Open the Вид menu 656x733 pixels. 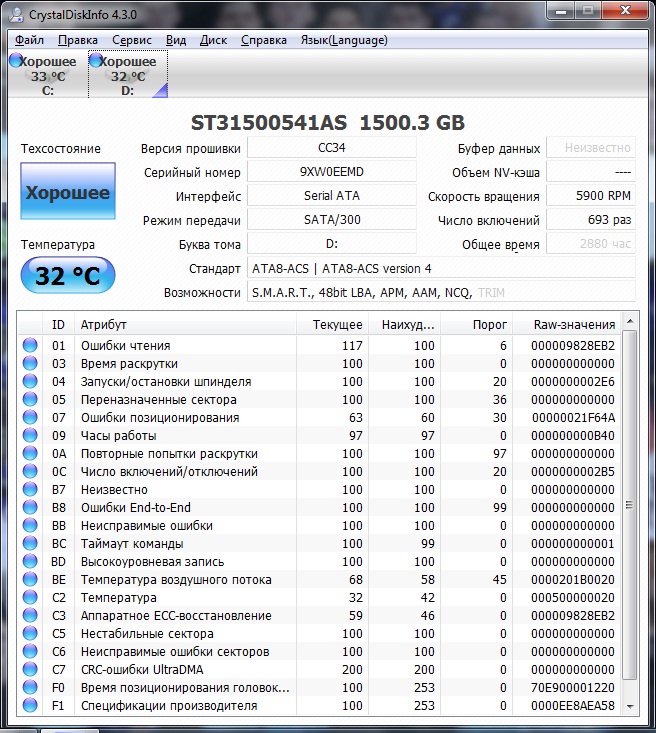176,40
